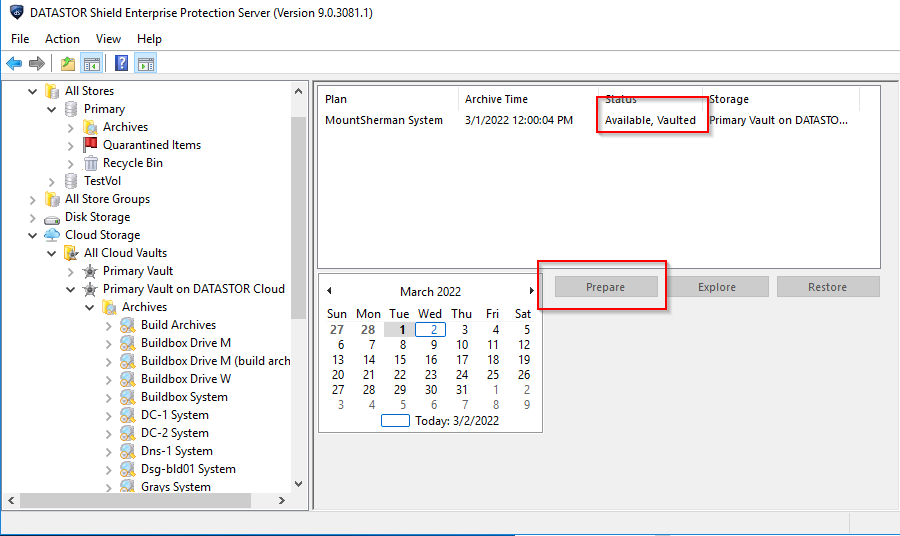The image size is (900, 536).
Task: Open the Help menu
Action: 149,38
